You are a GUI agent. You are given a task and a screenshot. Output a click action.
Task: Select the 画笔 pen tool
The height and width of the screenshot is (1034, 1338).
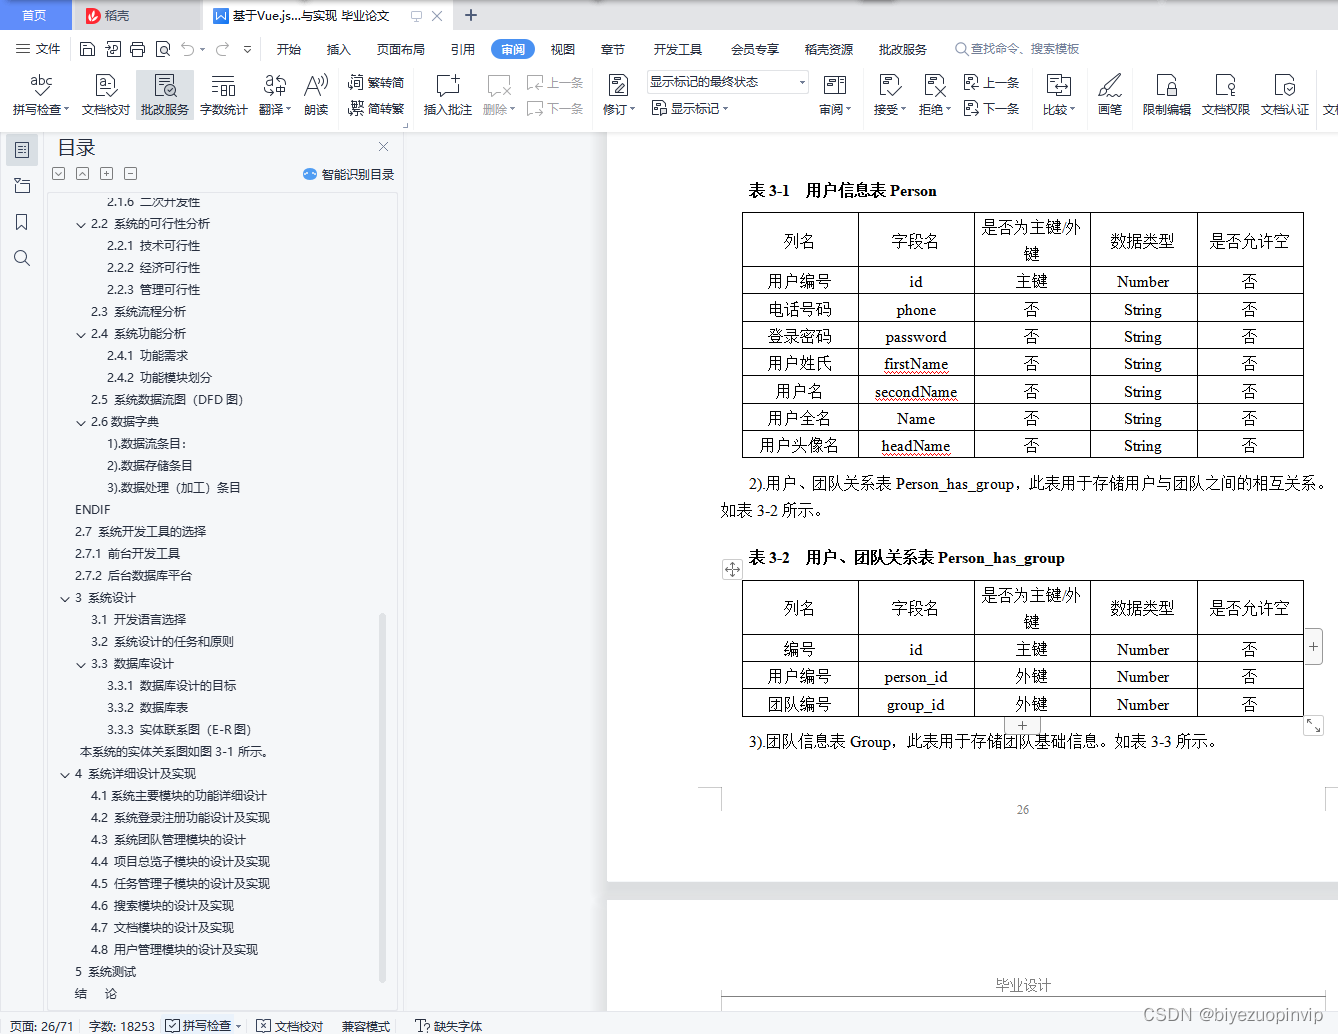[1110, 95]
